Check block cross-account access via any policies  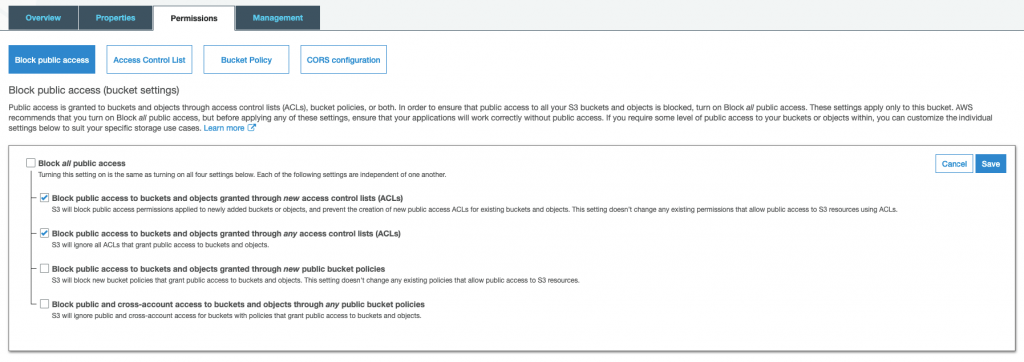pyautogui.click(x=44, y=304)
